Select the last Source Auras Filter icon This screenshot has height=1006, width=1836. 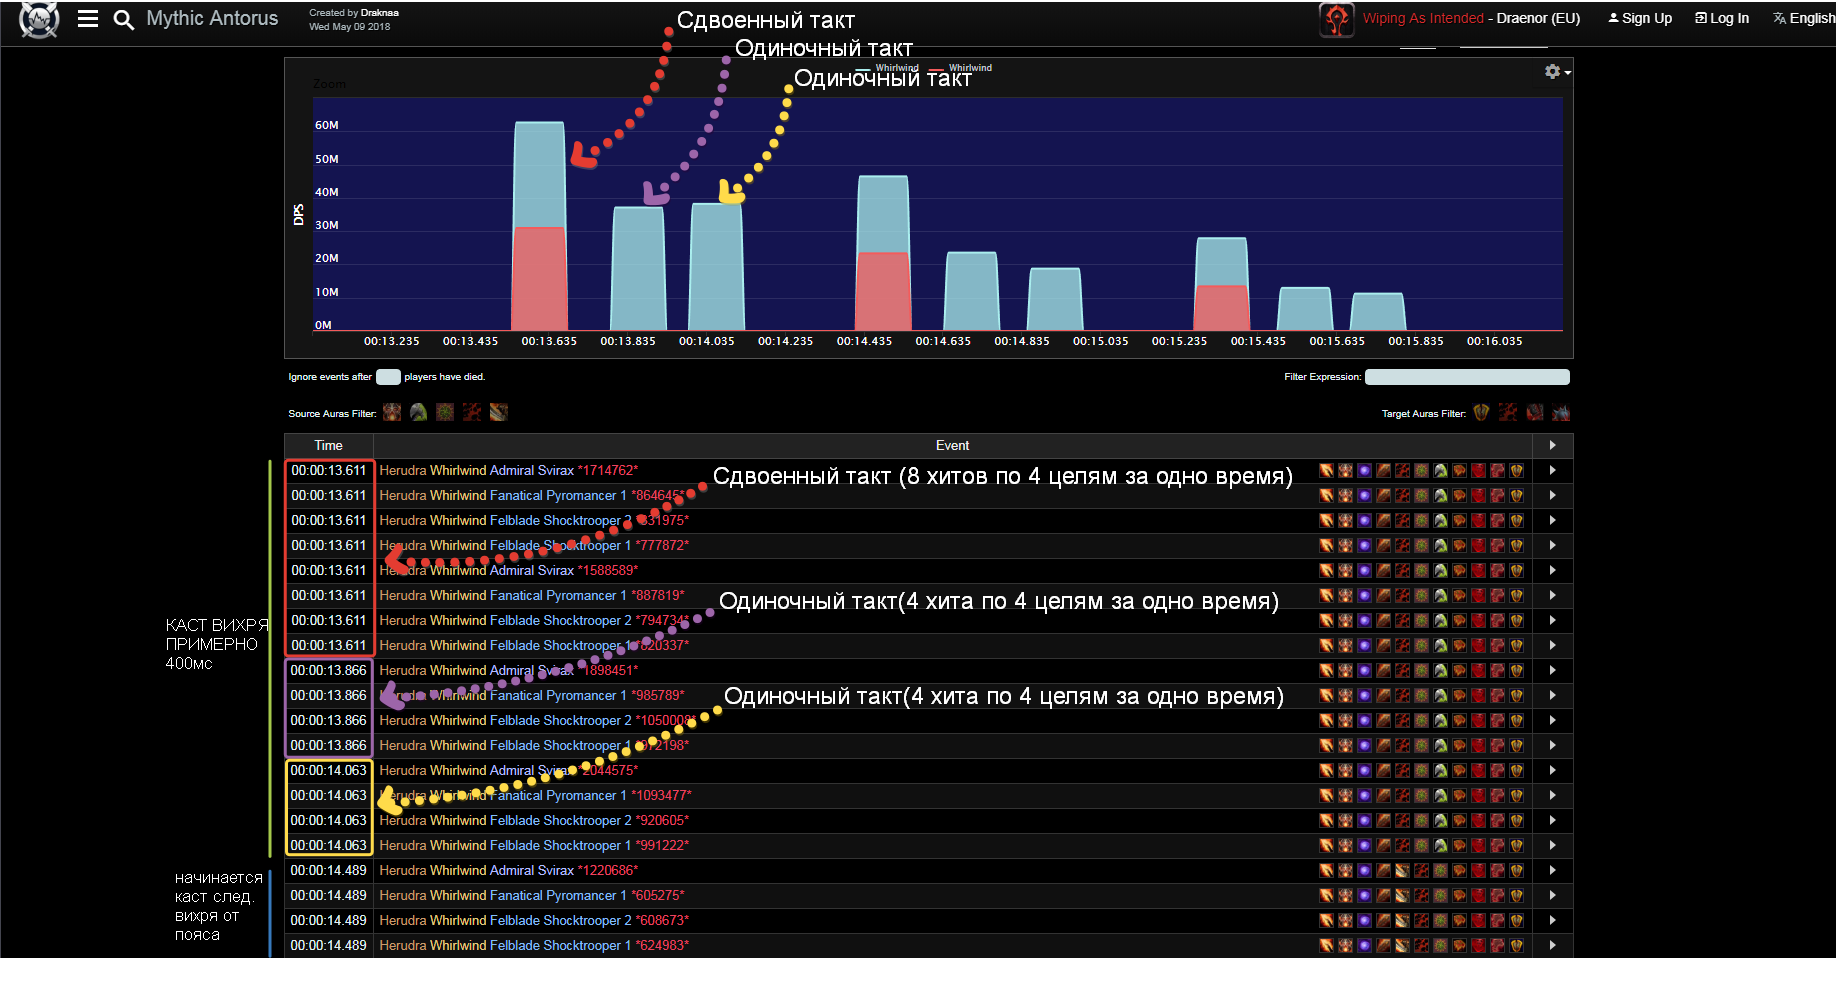coord(499,412)
